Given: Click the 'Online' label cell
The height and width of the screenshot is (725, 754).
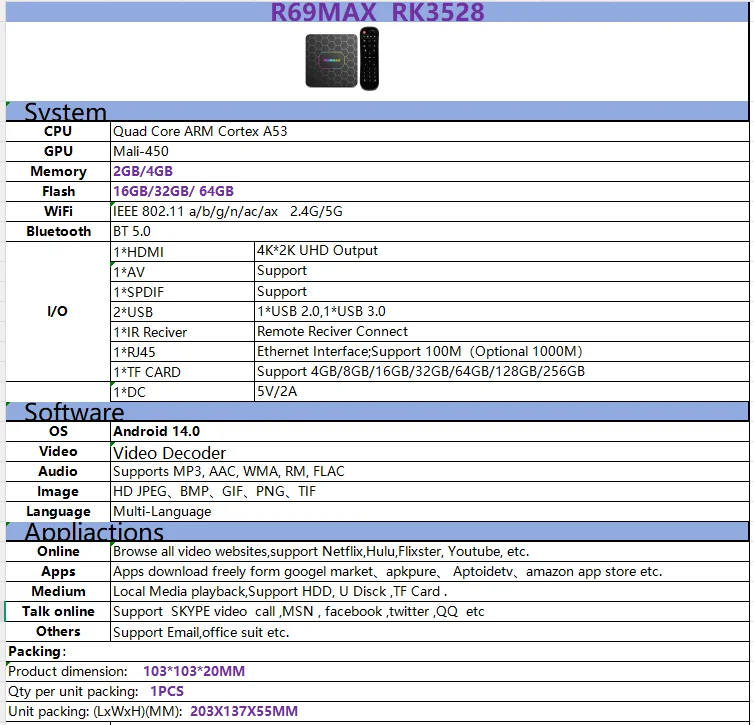Looking at the screenshot, I should pyautogui.click(x=58, y=552).
